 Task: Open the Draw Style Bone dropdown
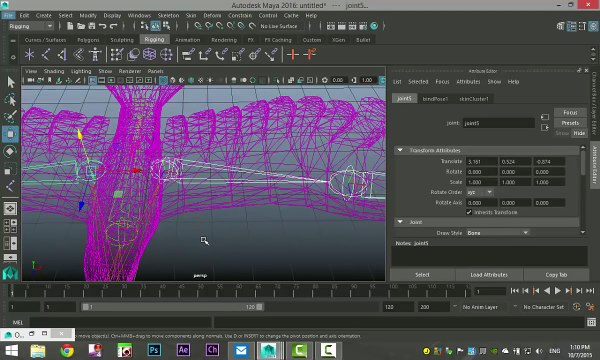coord(497,233)
